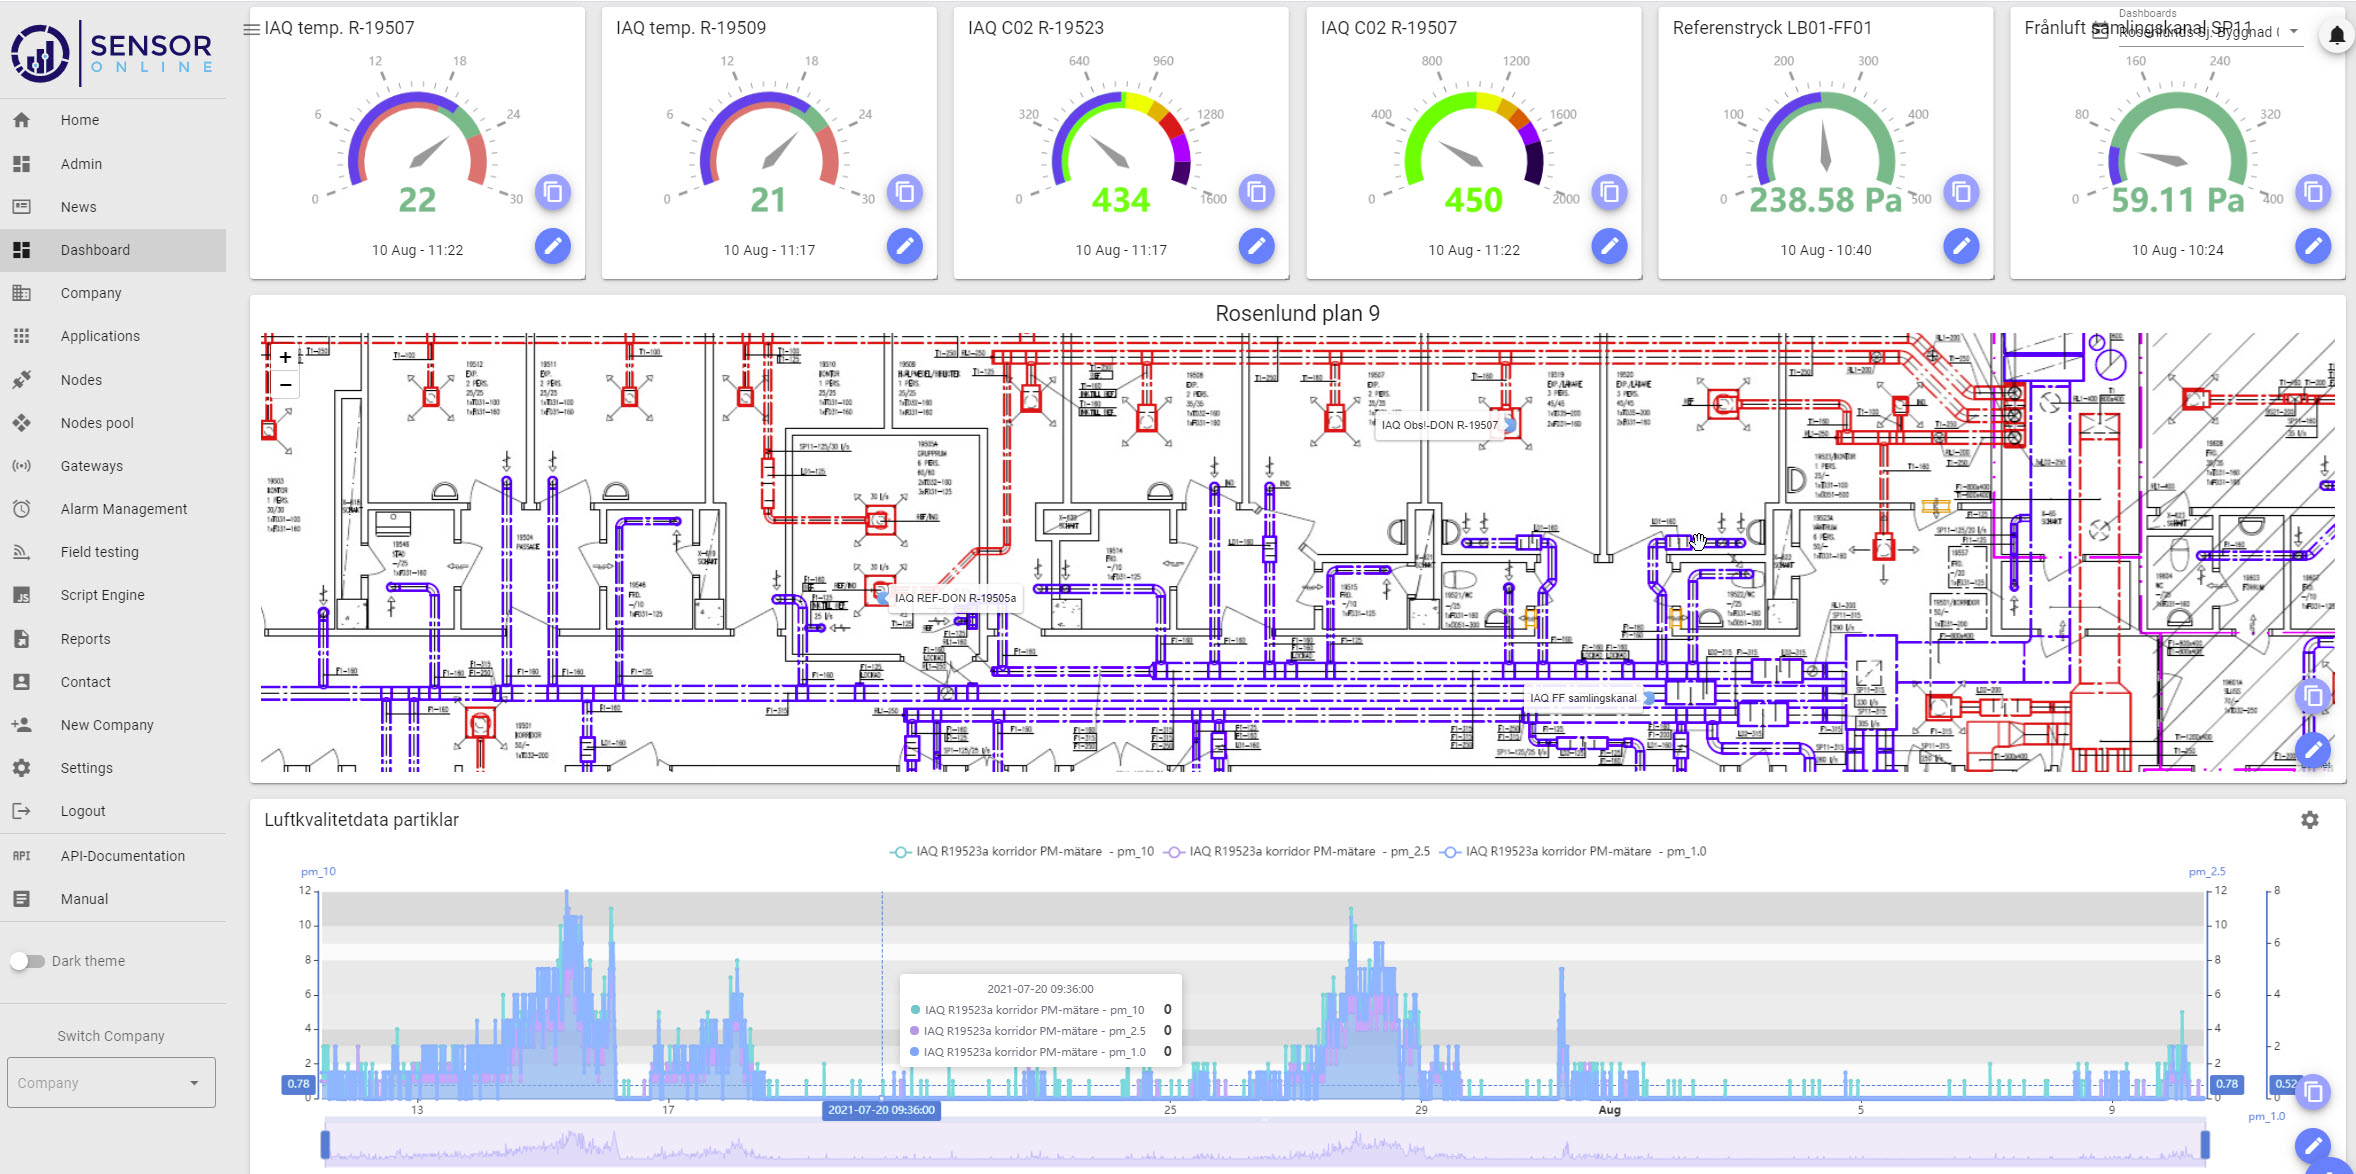Screen dimensions: 2356x1174
Task: Open the Alarm Management menu item
Action: click(x=123, y=509)
